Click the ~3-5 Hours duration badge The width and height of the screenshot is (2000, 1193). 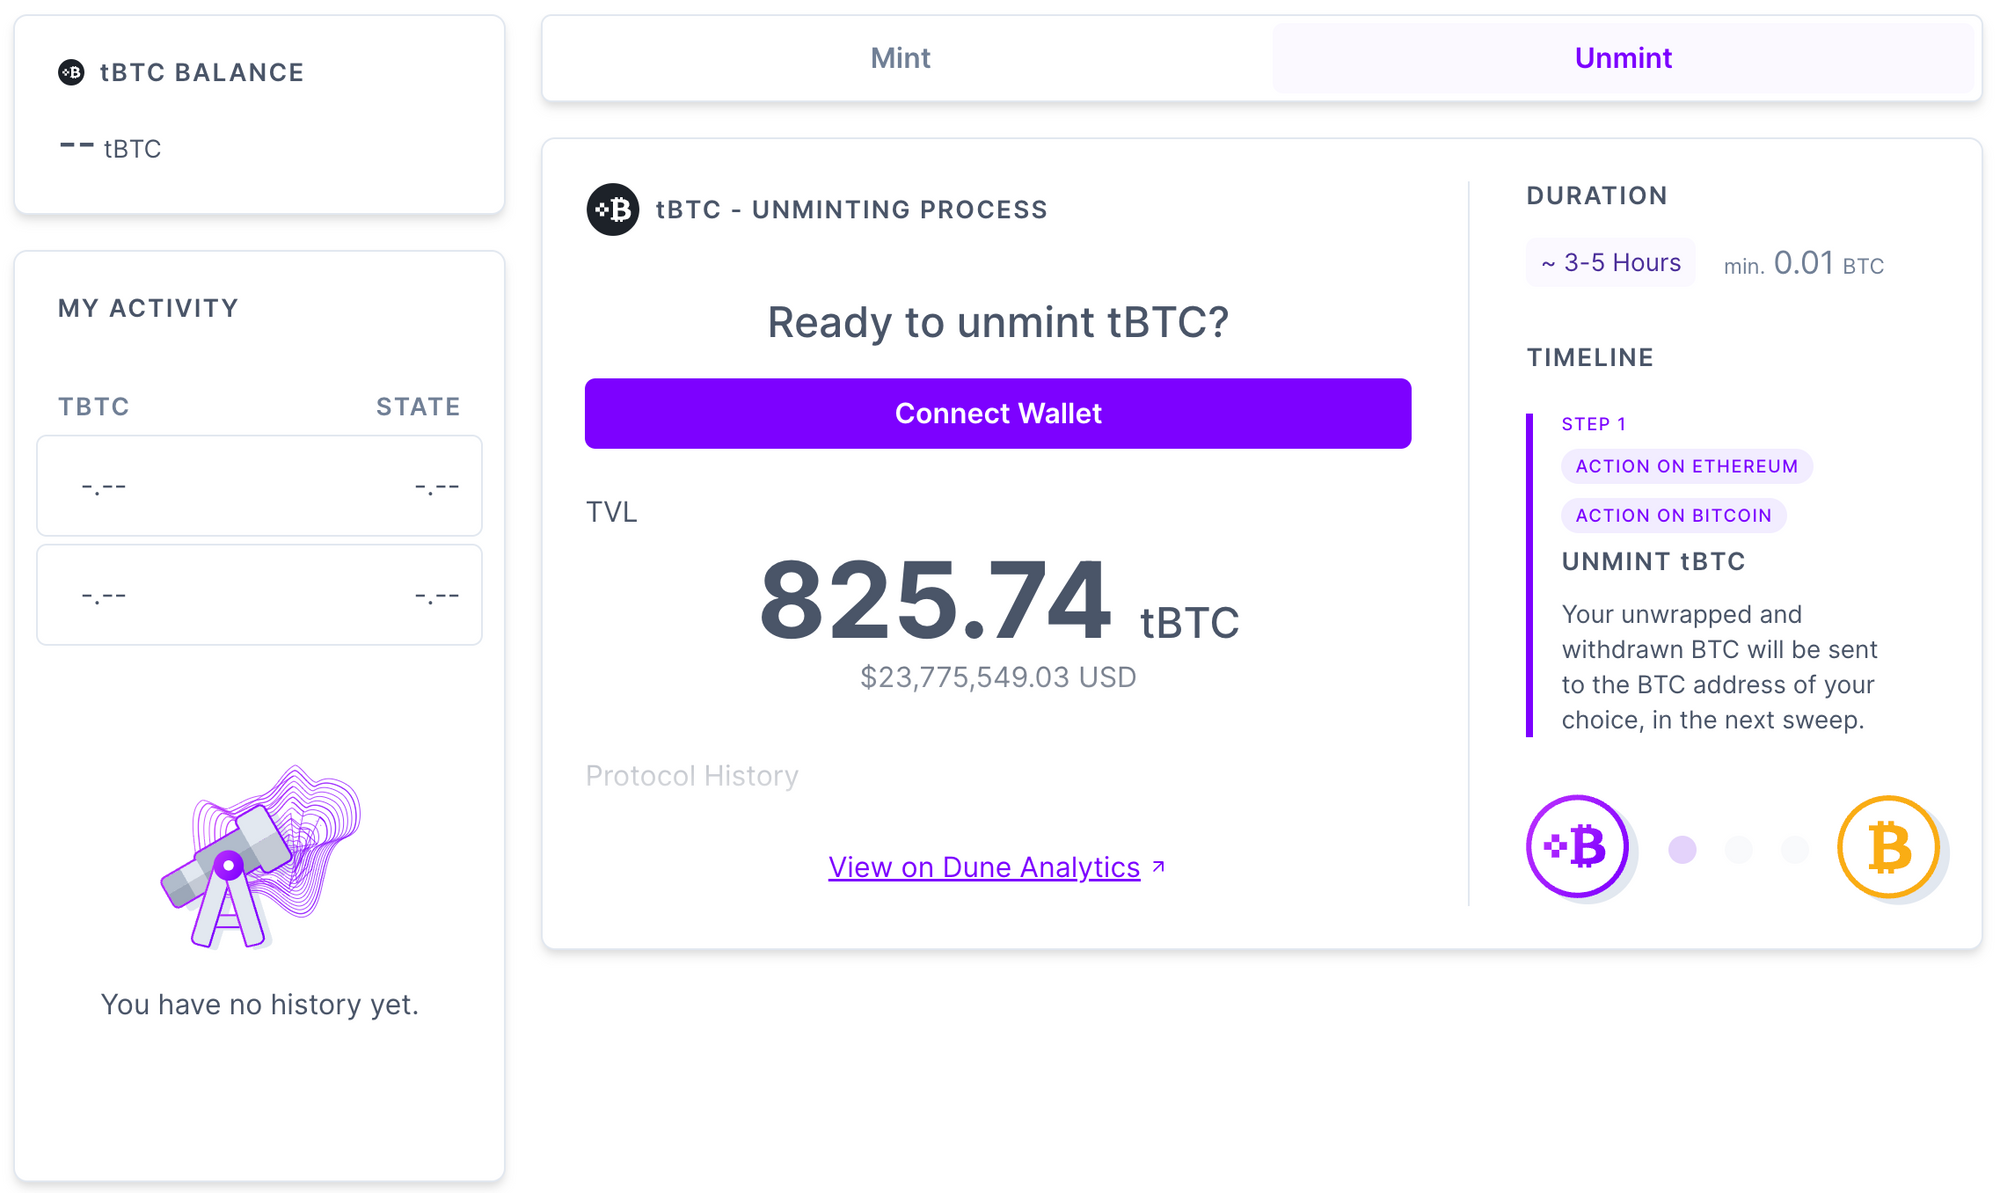tap(1610, 263)
